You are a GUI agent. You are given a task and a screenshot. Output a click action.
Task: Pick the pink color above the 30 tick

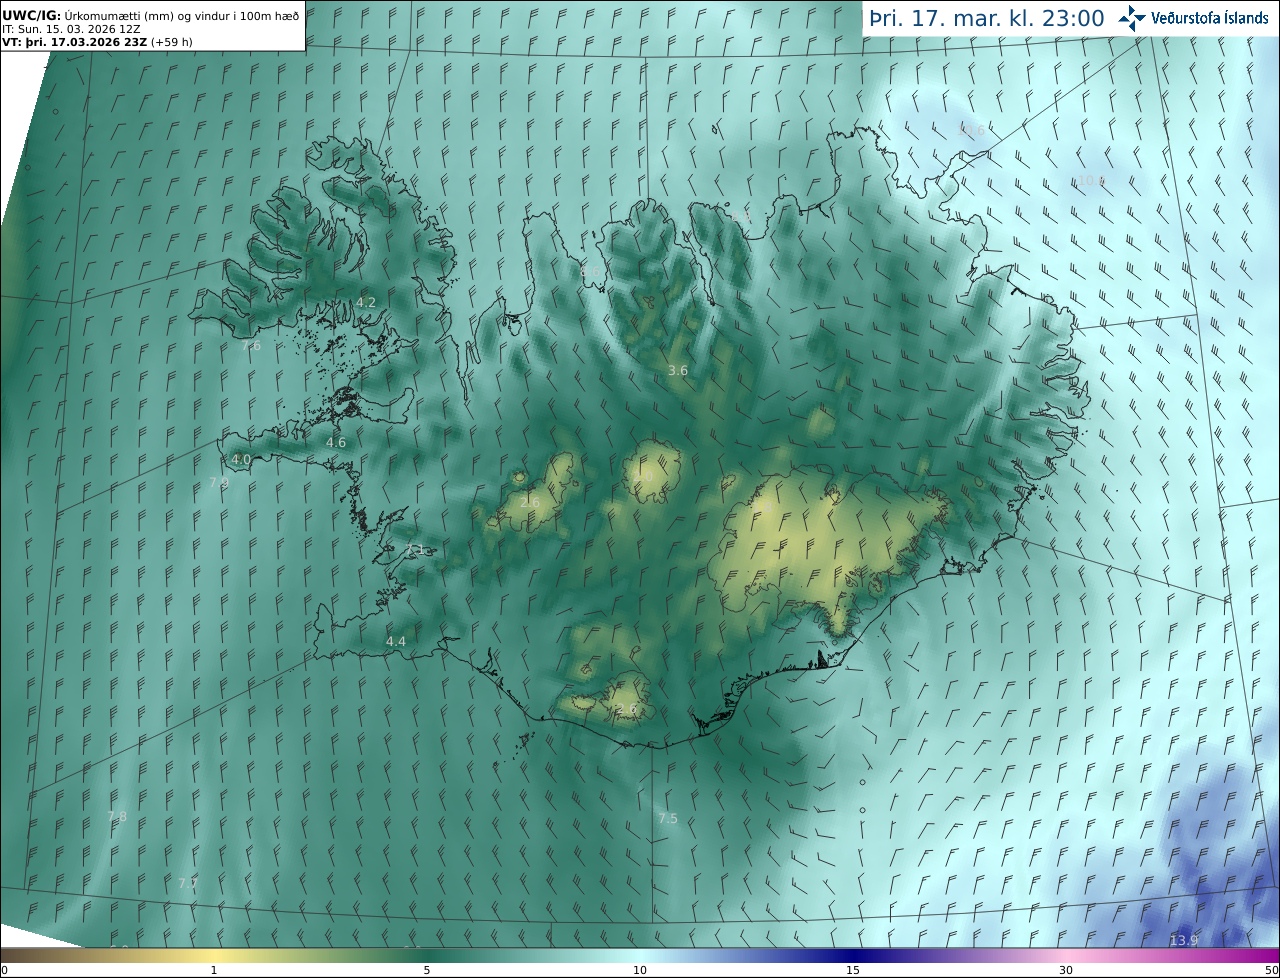click(1066, 955)
